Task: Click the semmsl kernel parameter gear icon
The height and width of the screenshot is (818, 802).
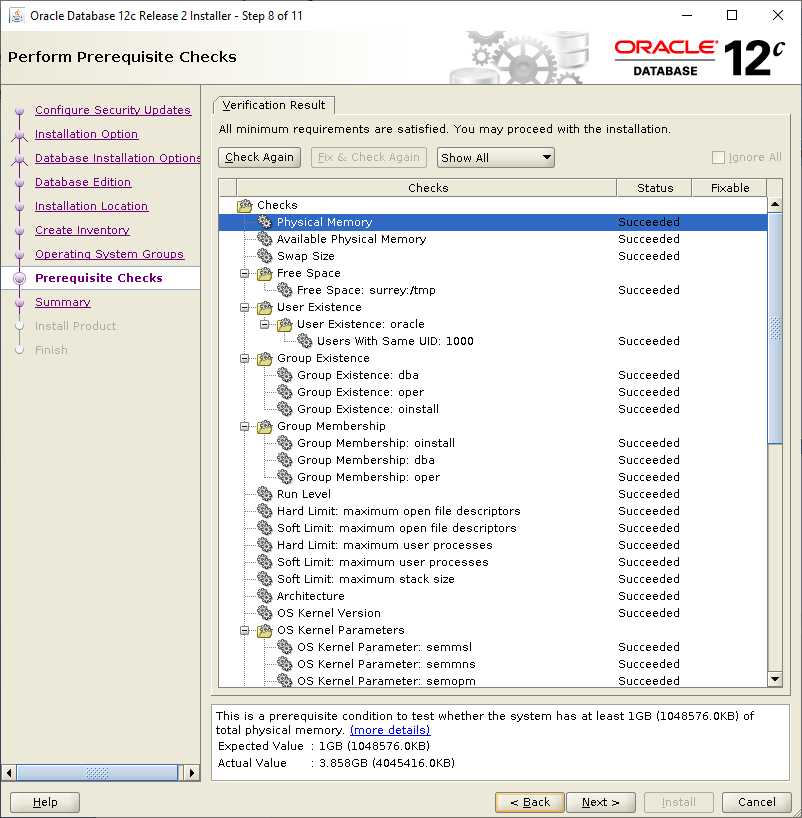Action: coord(285,647)
